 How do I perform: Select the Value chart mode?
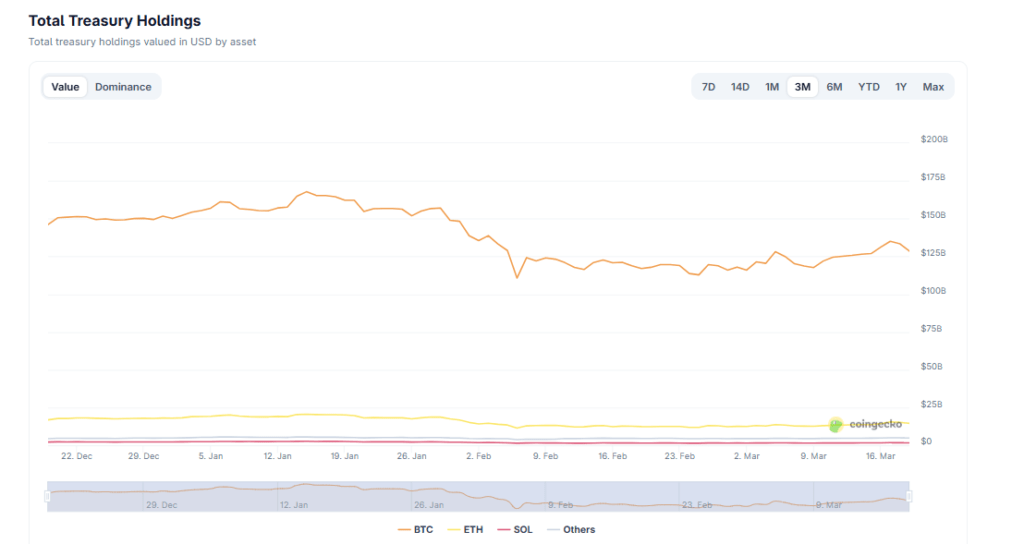65,87
